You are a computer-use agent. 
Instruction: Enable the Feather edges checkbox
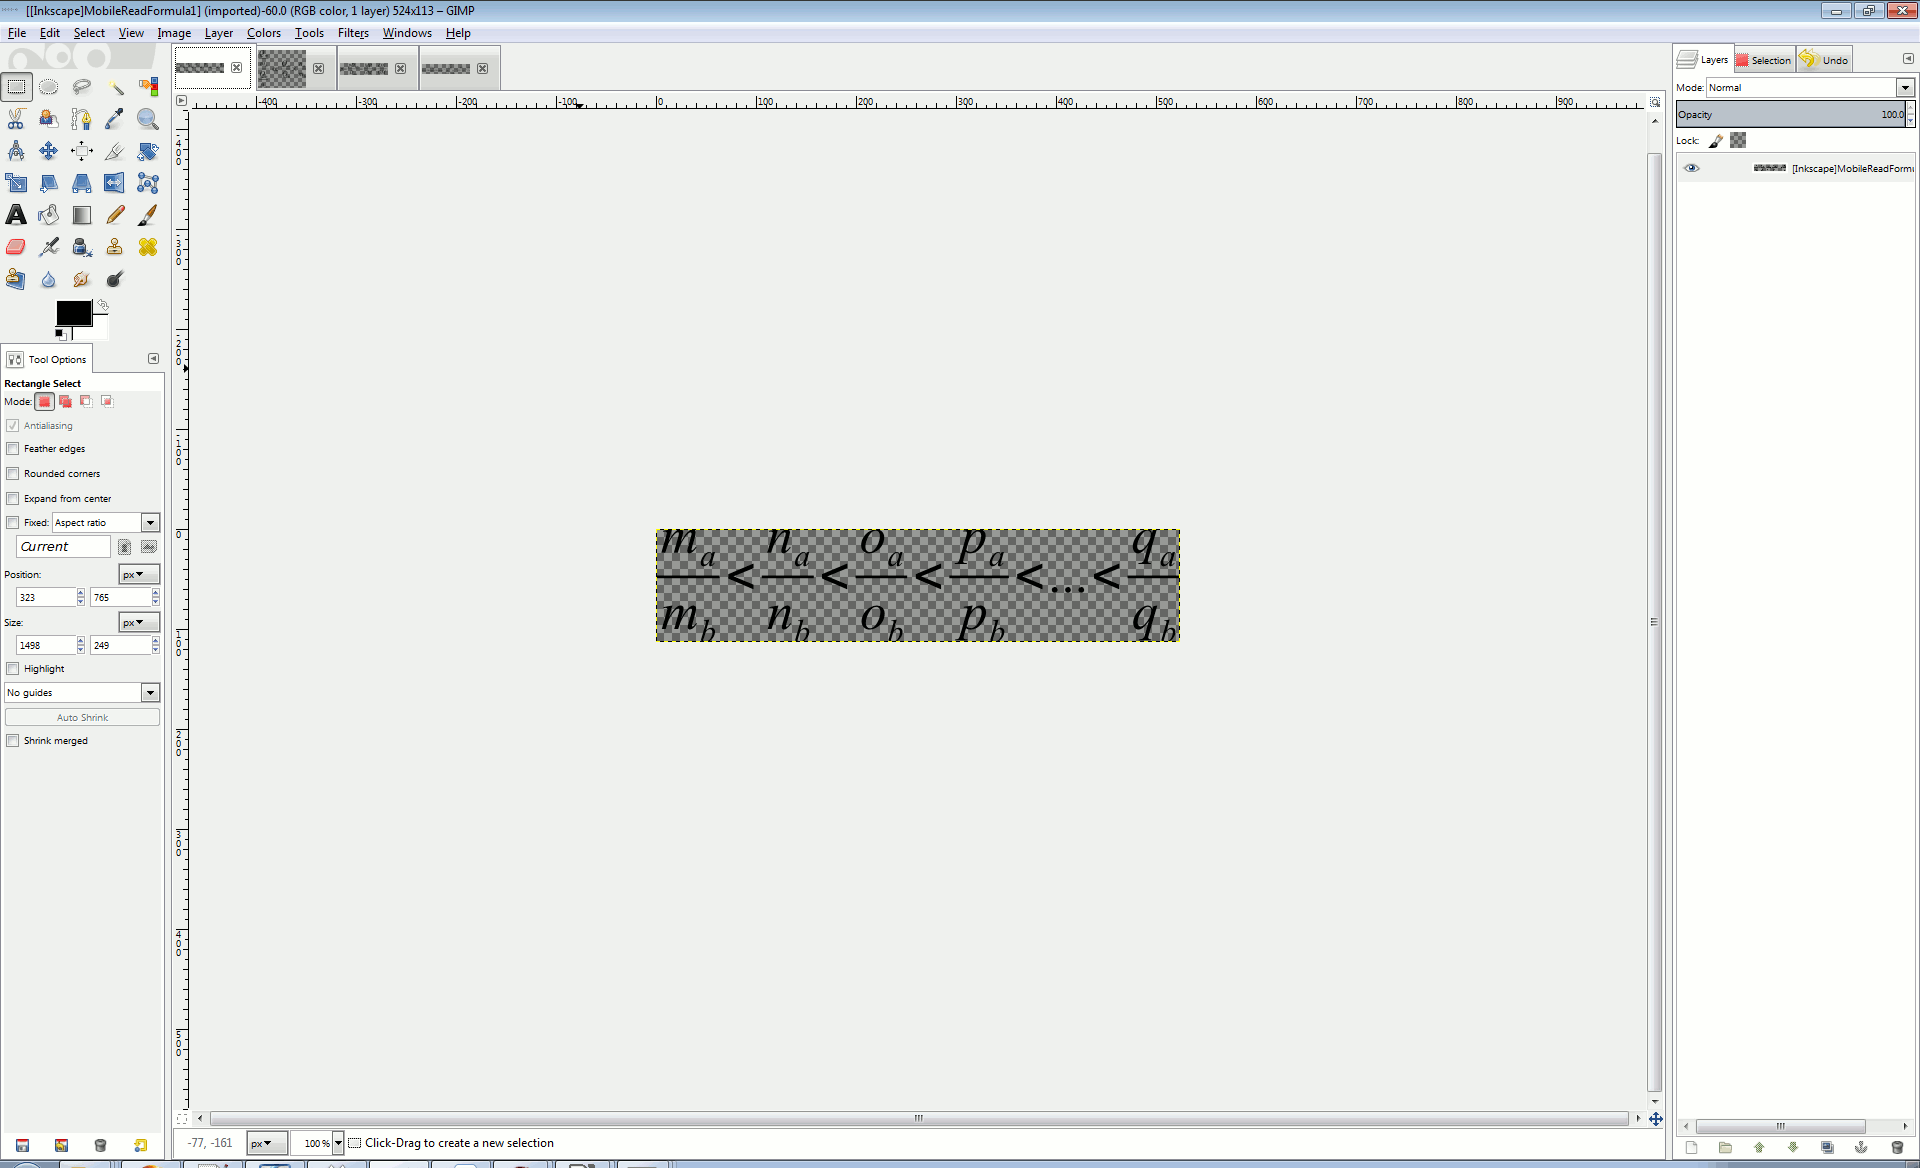[x=13, y=449]
